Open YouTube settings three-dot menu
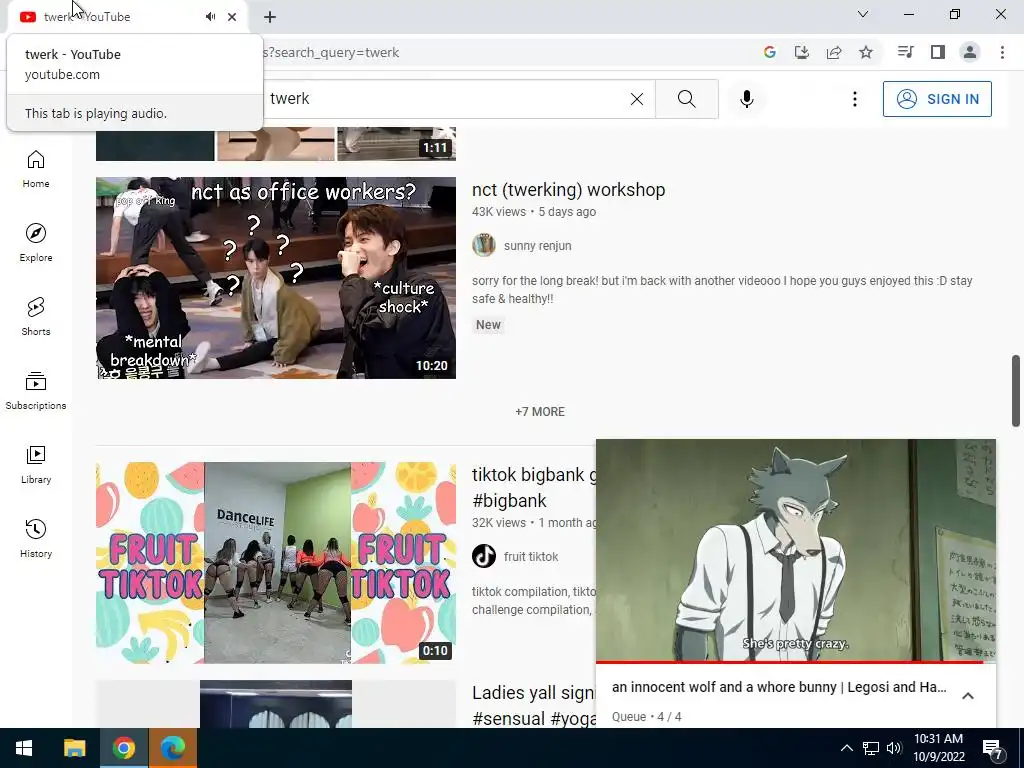The image size is (1024, 768). (854, 99)
